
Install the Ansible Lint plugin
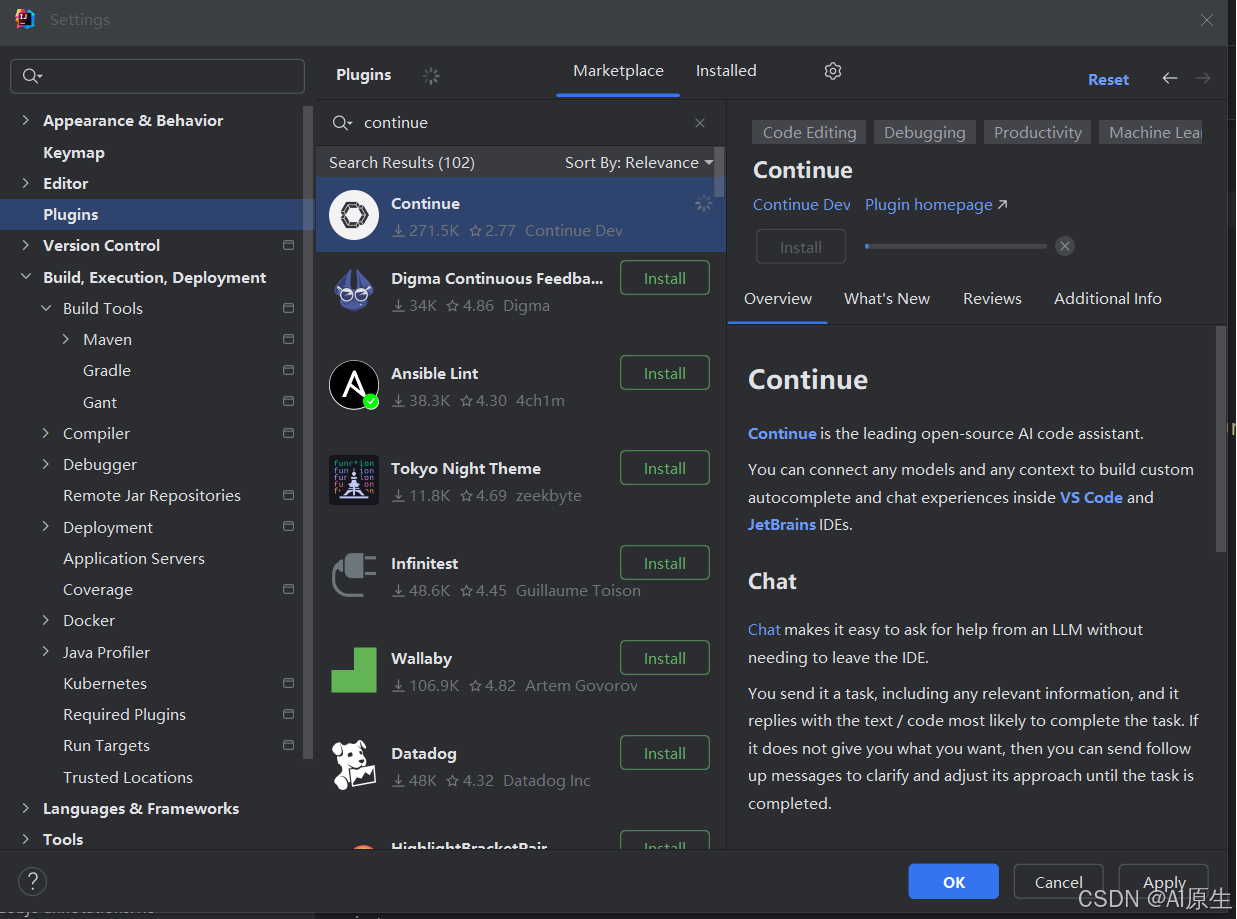(x=665, y=373)
